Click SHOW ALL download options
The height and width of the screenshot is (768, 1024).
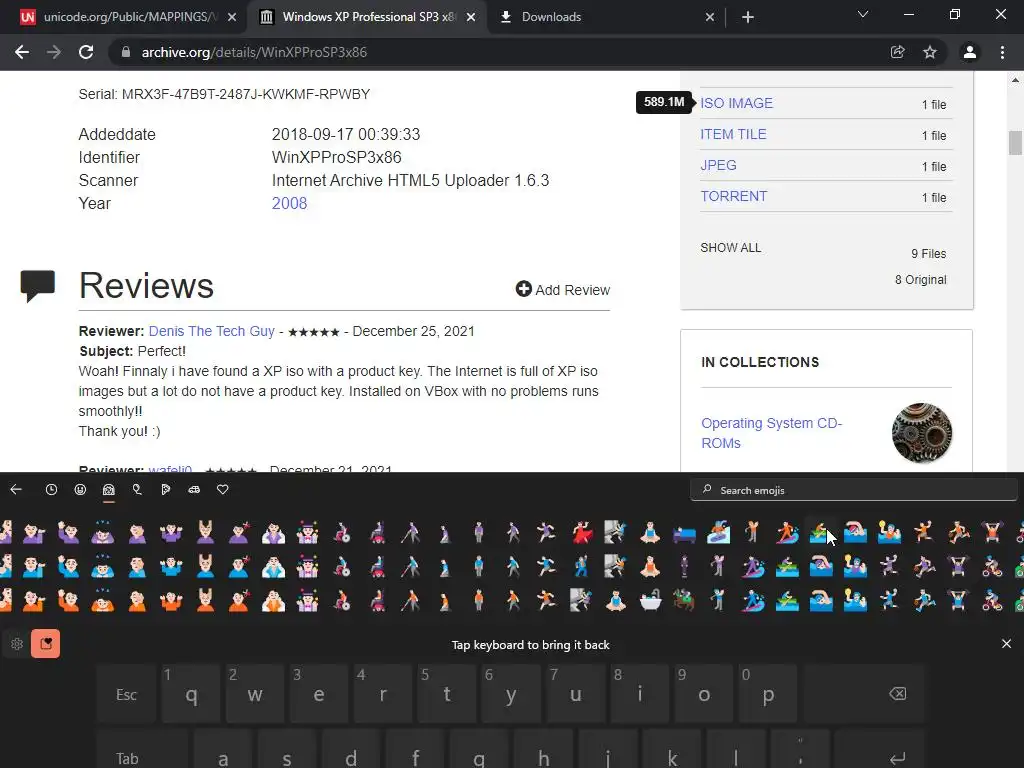(x=731, y=248)
